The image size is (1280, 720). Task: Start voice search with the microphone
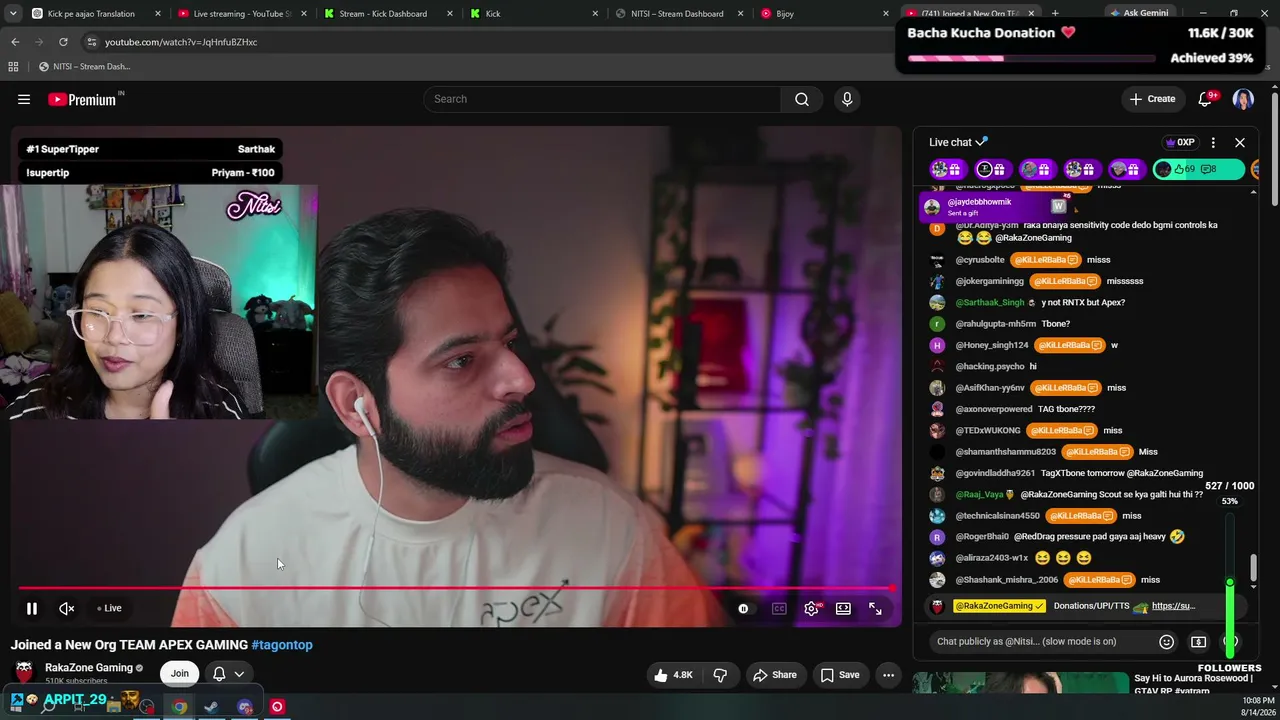[x=847, y=99]
